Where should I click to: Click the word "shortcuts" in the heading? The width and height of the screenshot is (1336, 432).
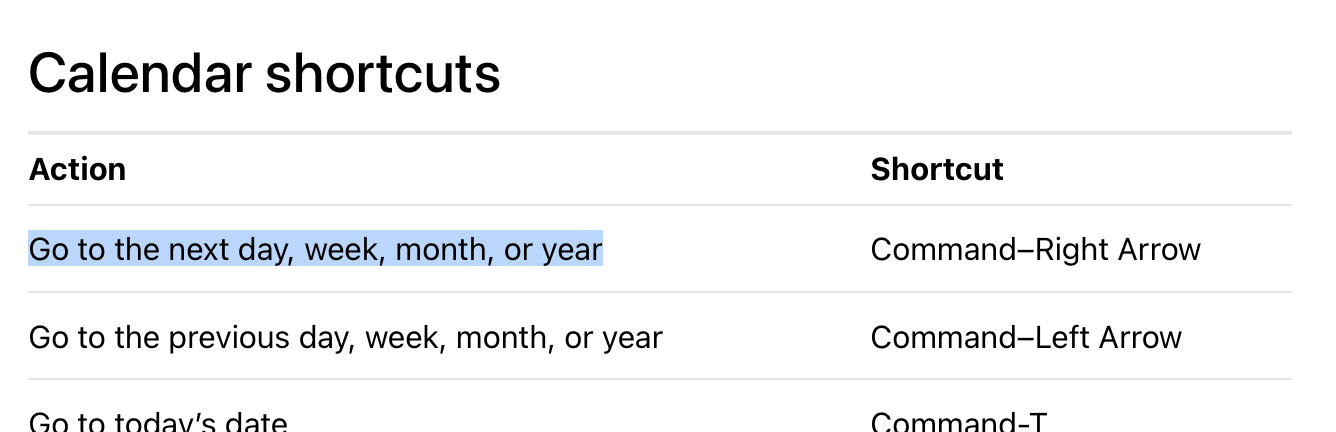[383, 74]
